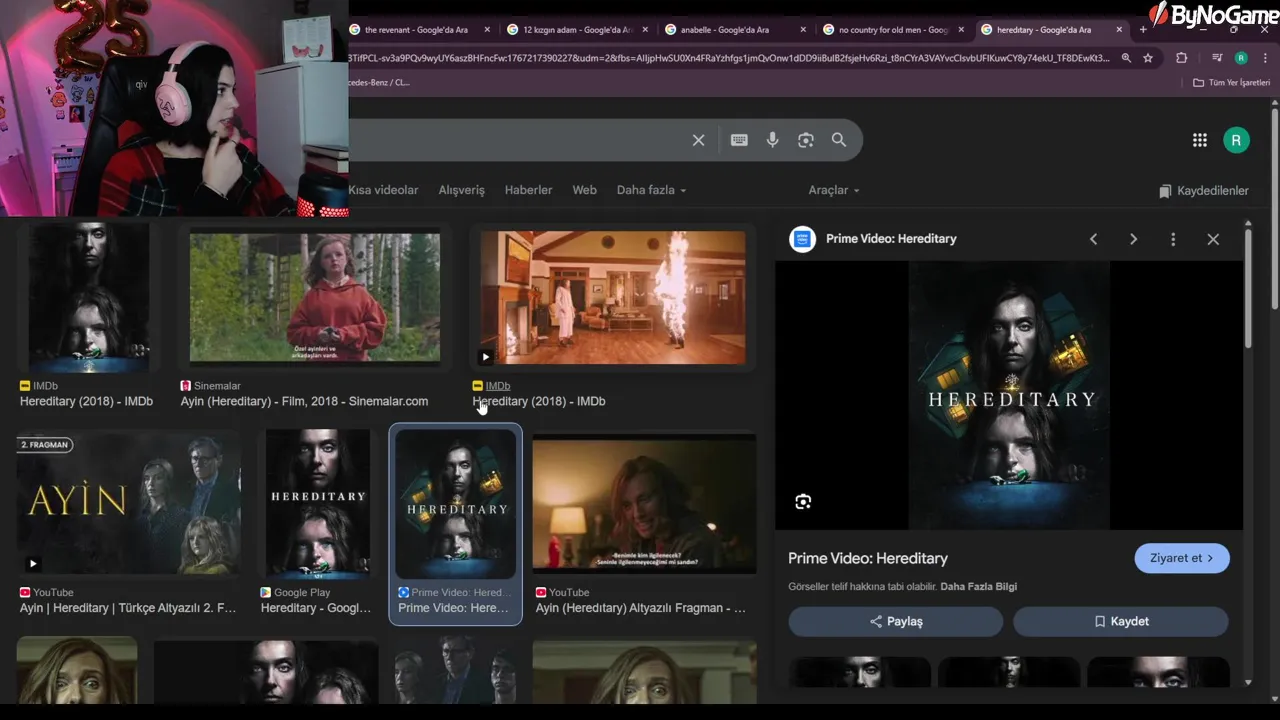Open the browser extensions puzzle icon

pos(1181,58)
